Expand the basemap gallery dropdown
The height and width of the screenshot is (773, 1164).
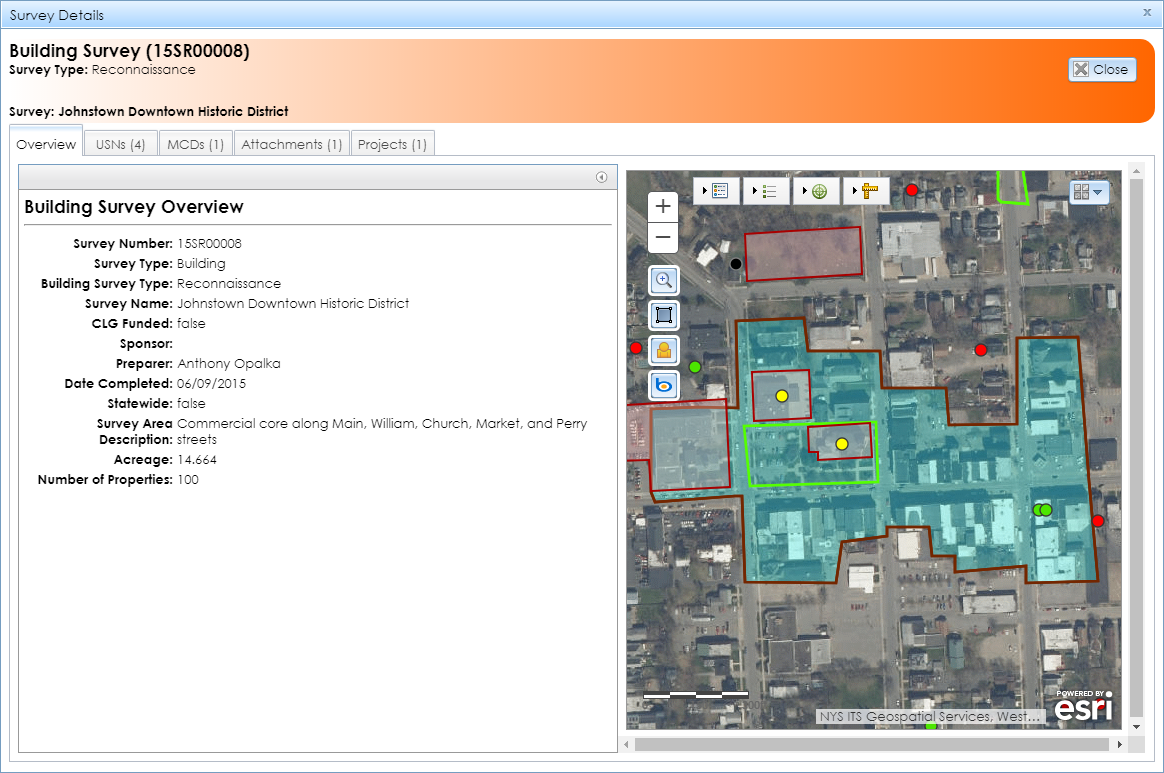pos(1089,192)
